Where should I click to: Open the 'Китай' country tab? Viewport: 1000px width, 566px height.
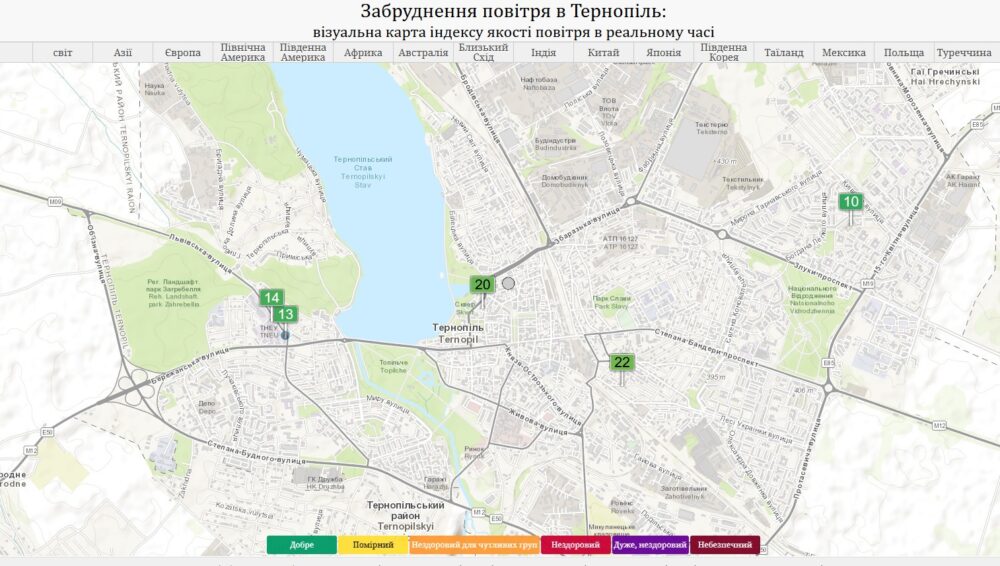click(603, 52)
